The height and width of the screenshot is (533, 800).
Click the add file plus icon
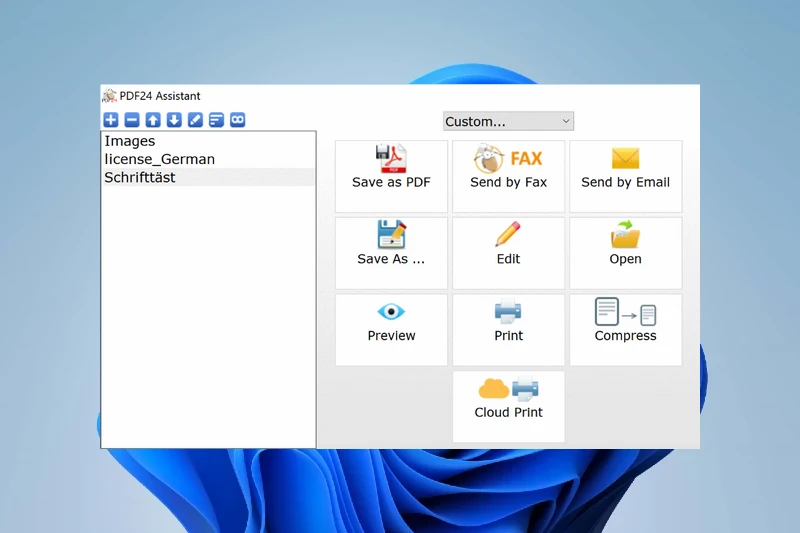pos(111,120)
